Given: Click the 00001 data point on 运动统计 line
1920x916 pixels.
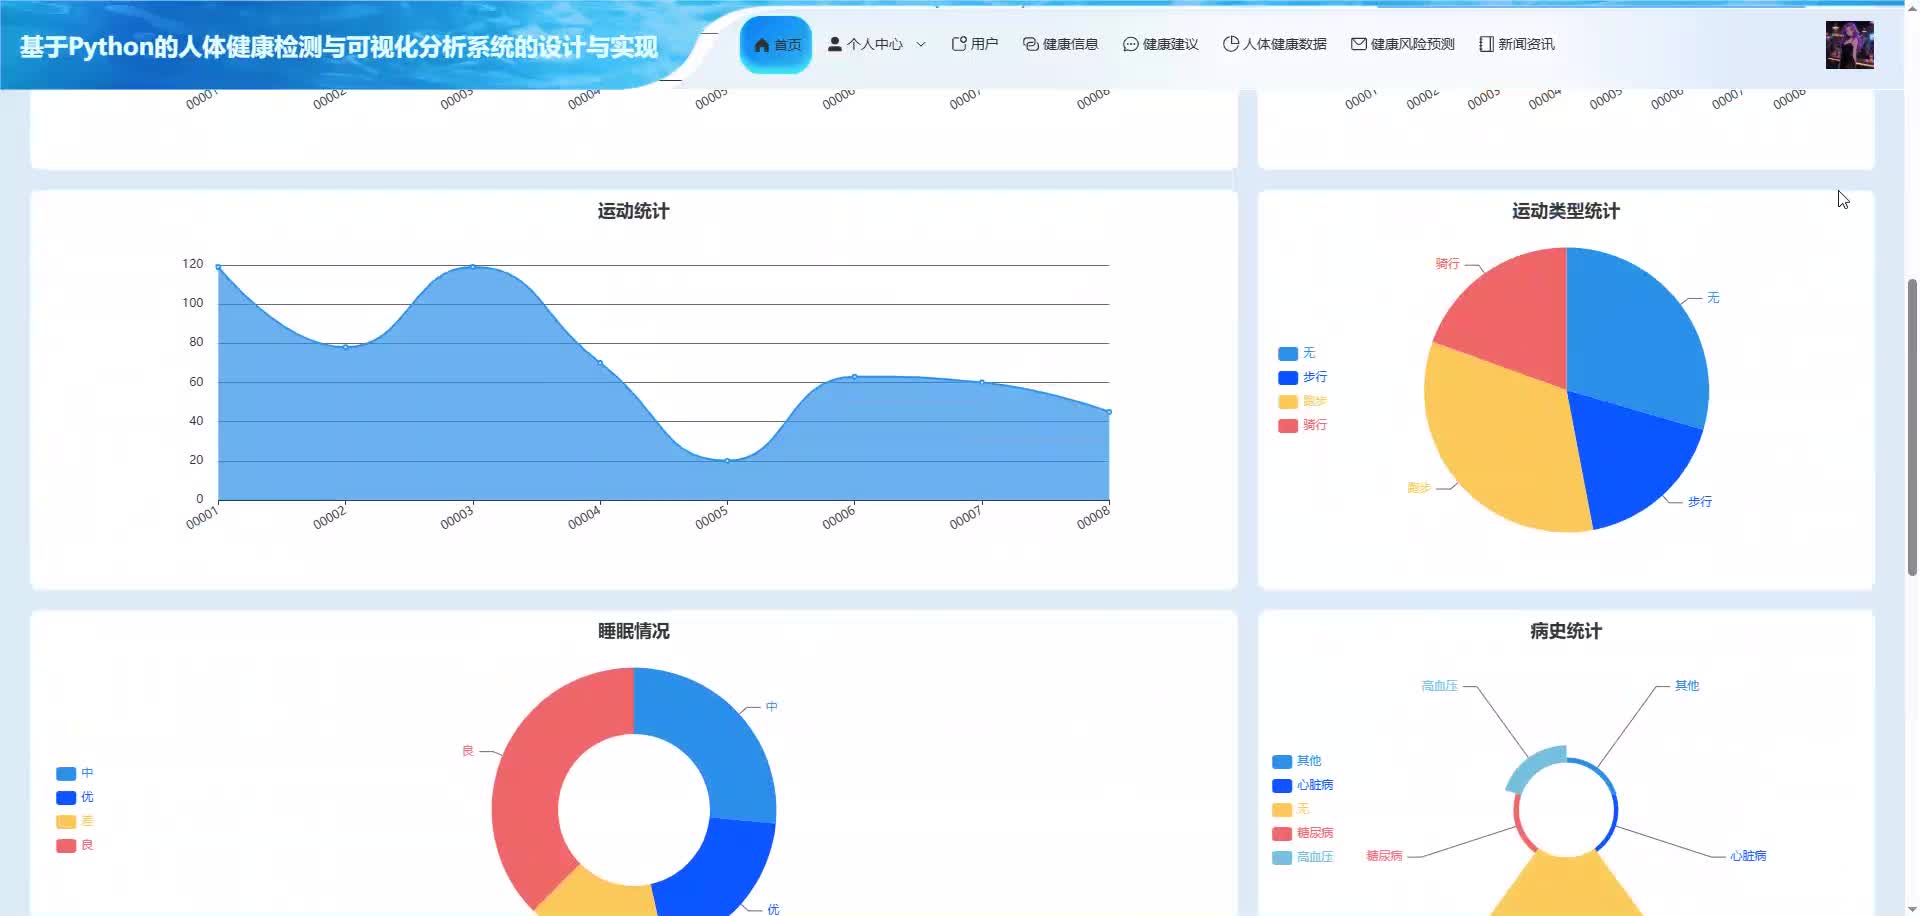Looking at the screenshot, I should coord(218,267).
